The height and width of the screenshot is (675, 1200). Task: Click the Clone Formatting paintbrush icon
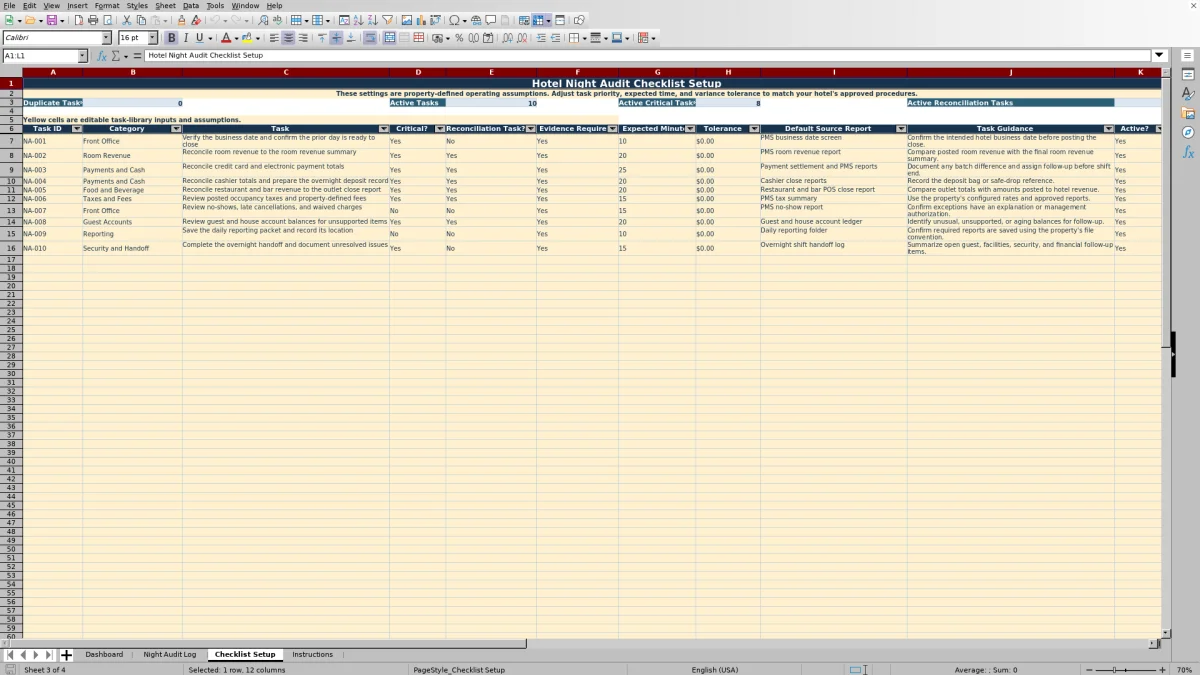tap(181, 20)
